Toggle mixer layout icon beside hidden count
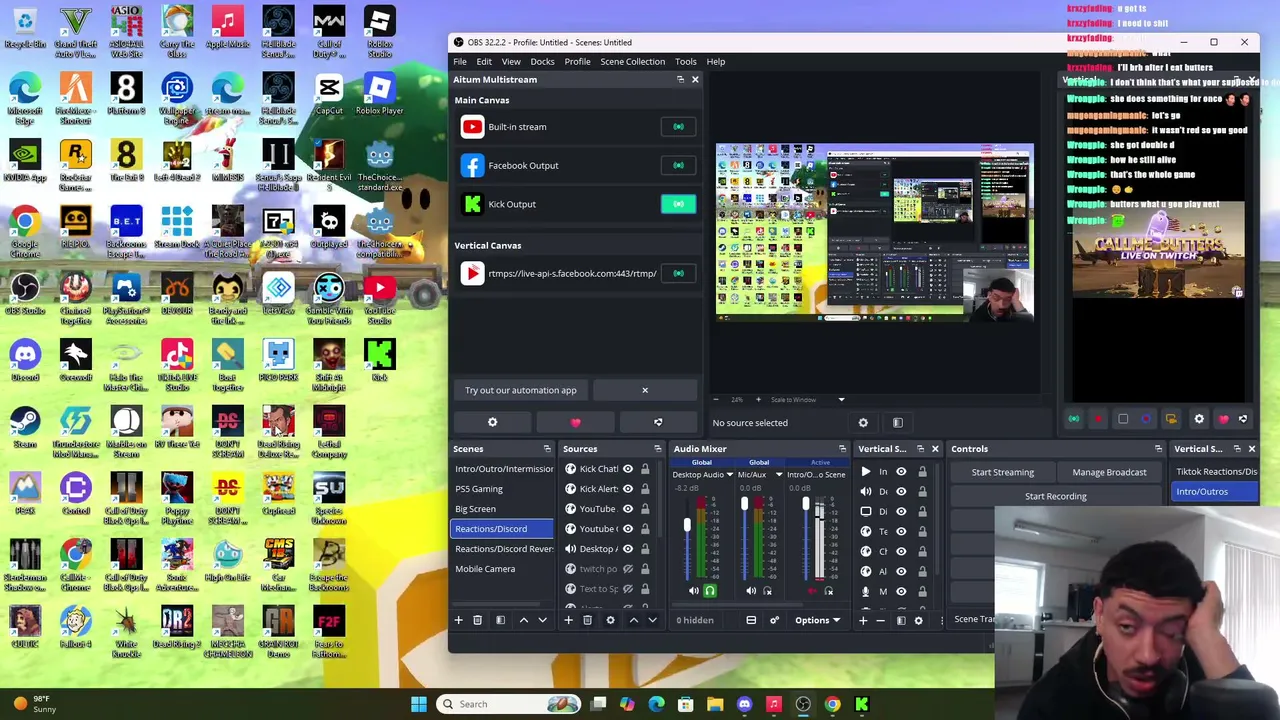Viewport: 1280px width, 720px height. [751, 620]
